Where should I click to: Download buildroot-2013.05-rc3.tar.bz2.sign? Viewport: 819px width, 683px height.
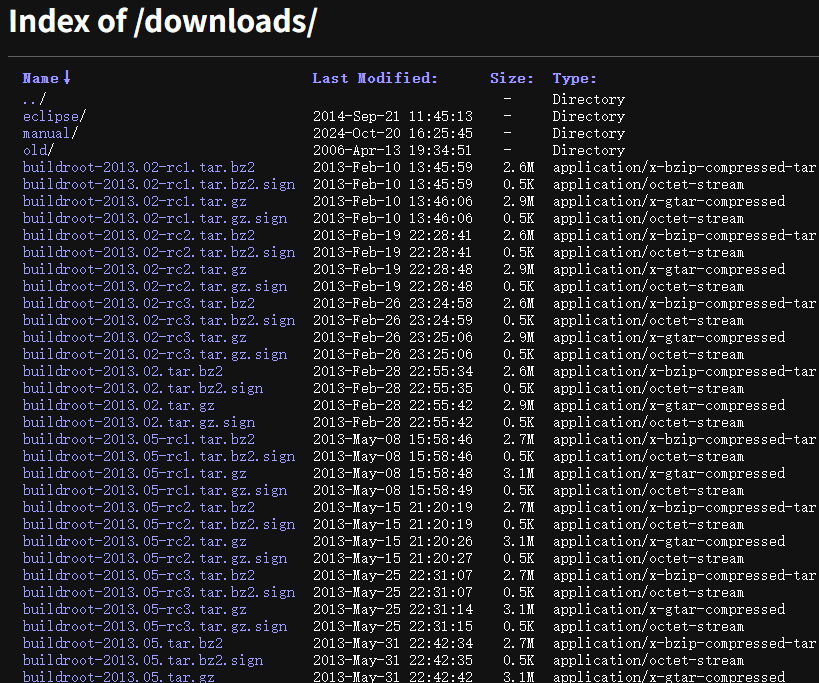[x=159, y=592]
